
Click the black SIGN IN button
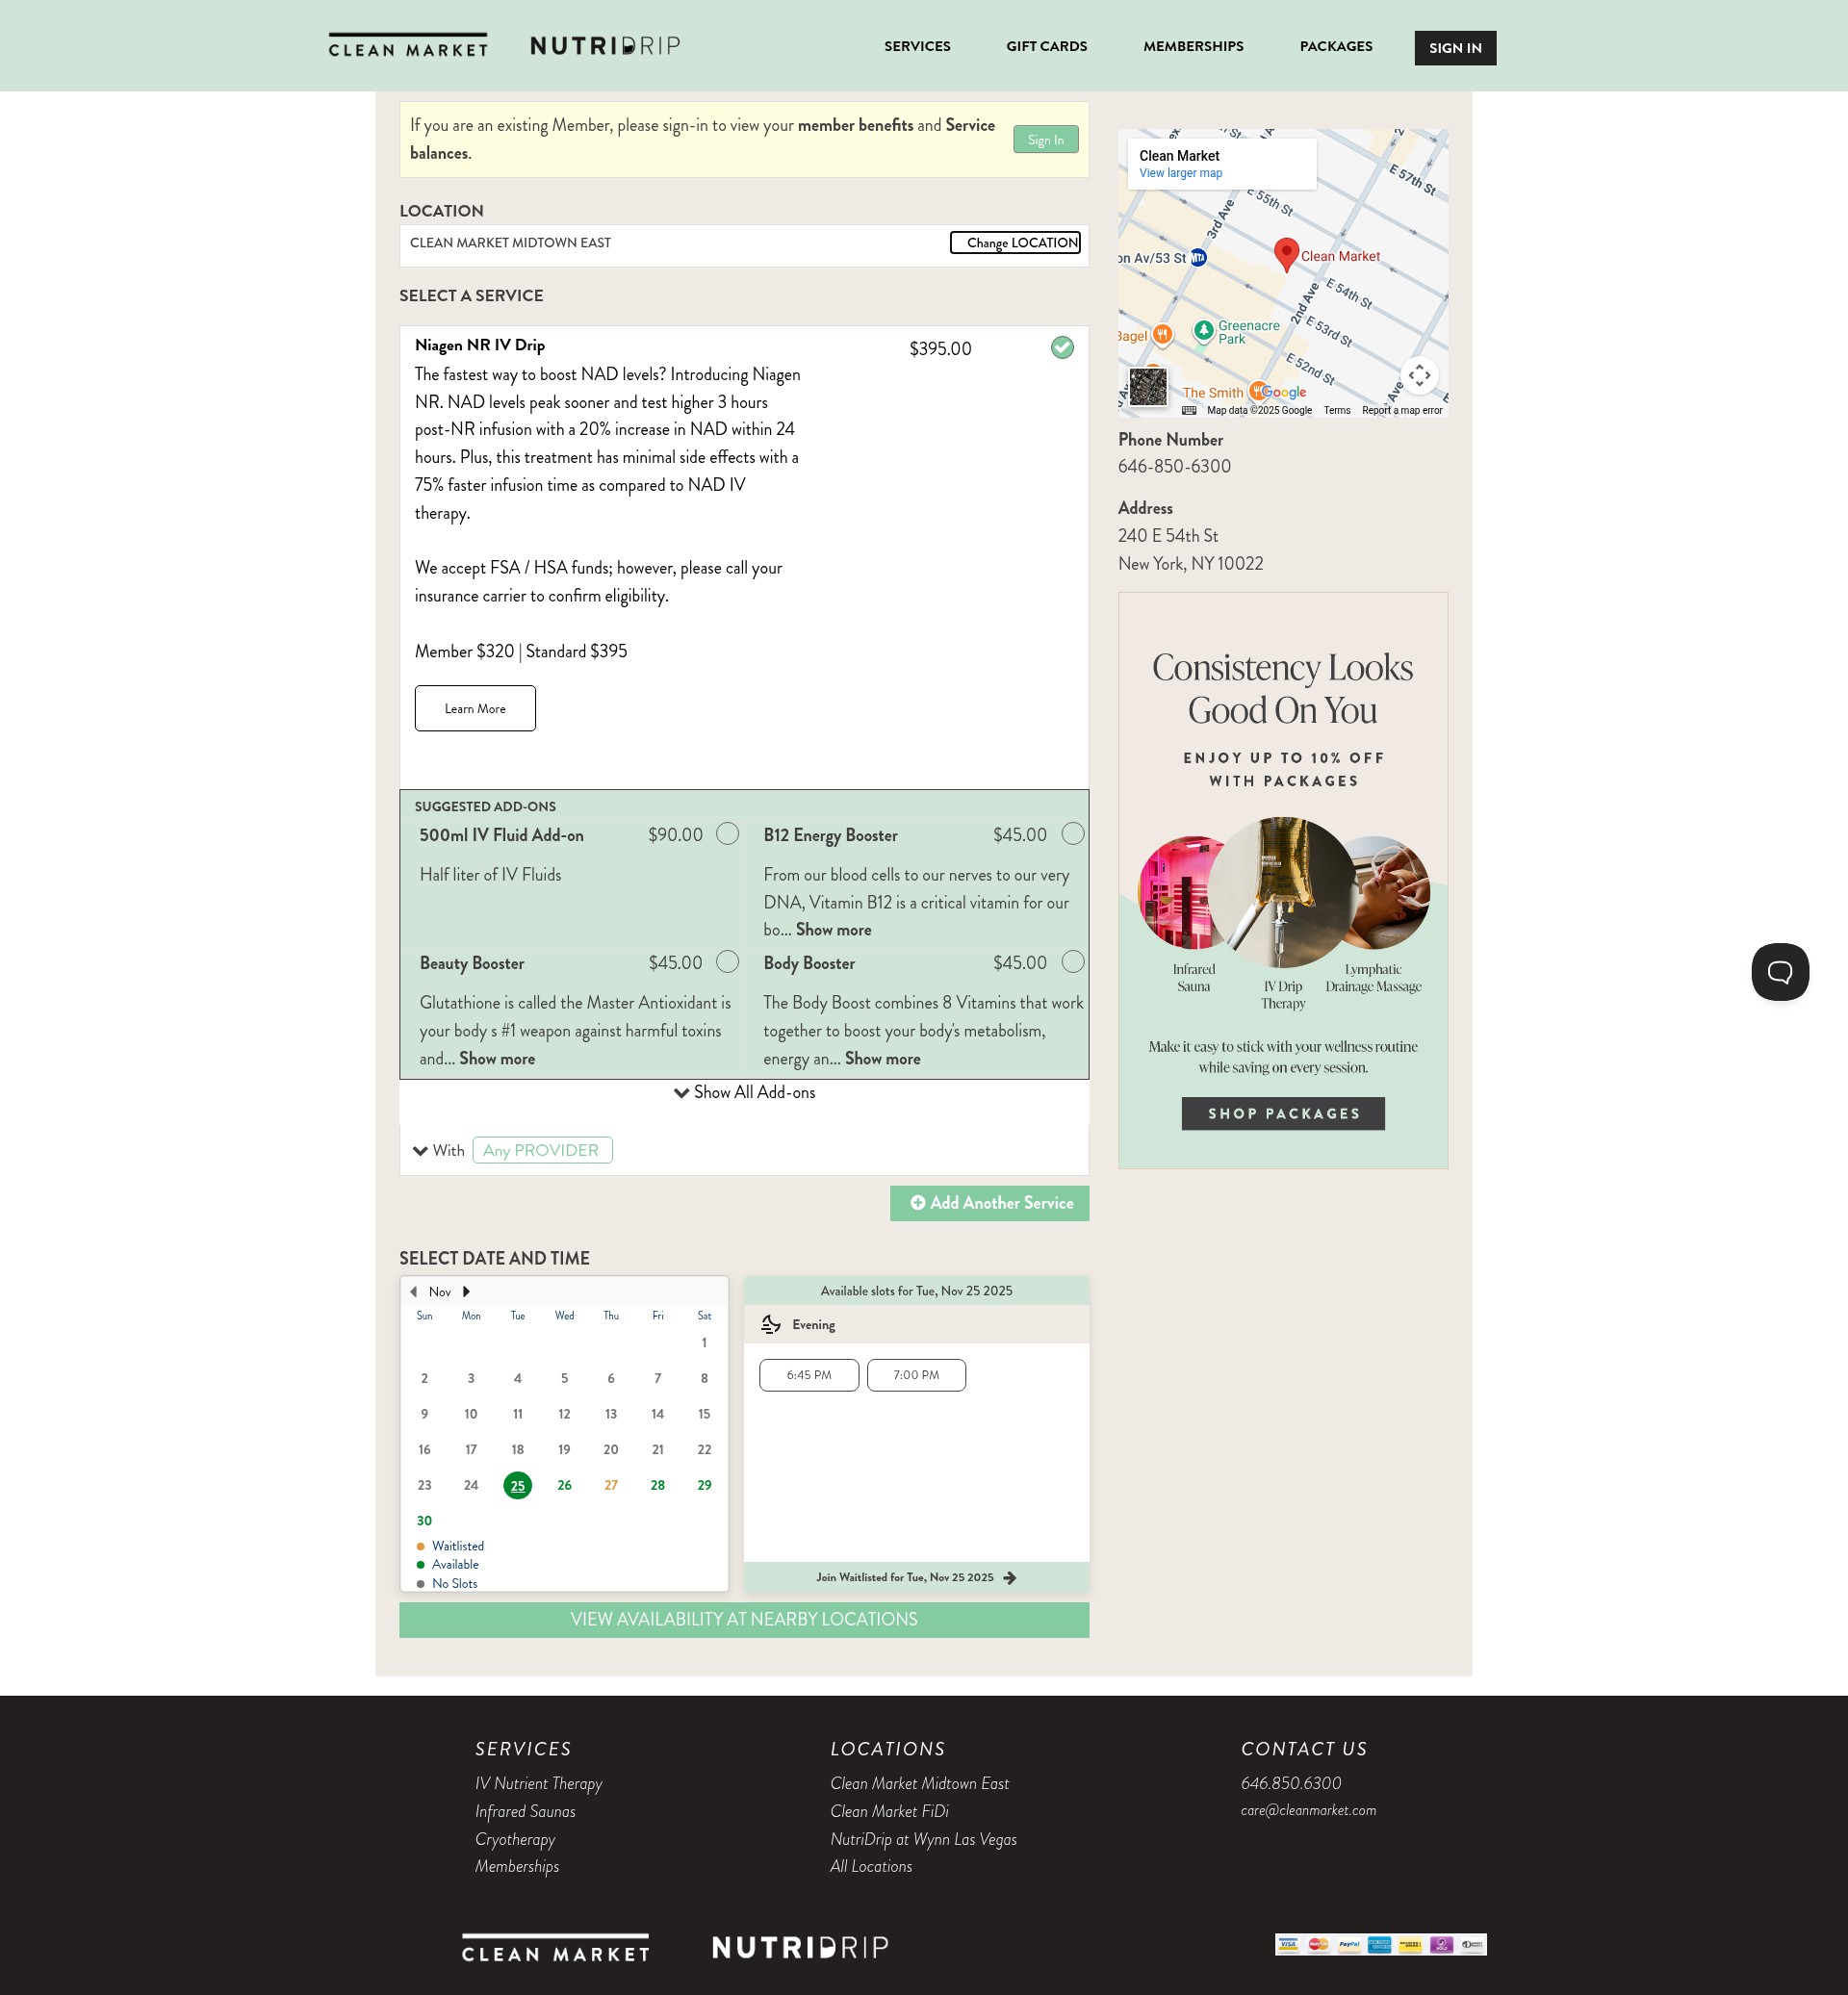point(1455,48)
